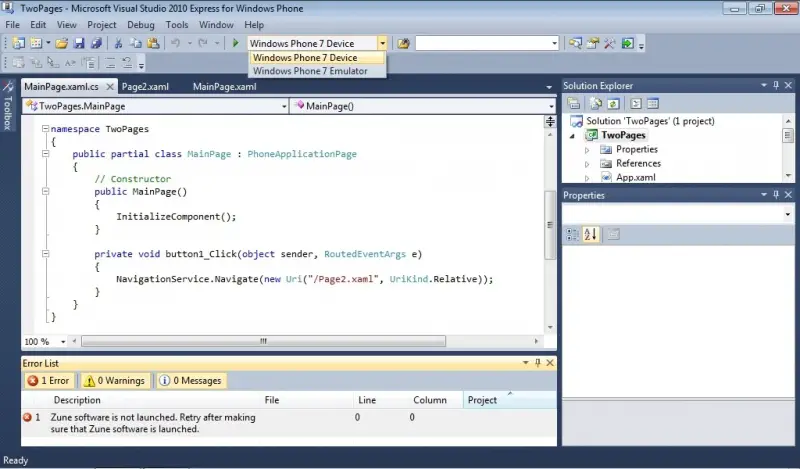The width and height of the screenshot is (800, 469).
Task: Sort error list by File column
Action: 272,400
